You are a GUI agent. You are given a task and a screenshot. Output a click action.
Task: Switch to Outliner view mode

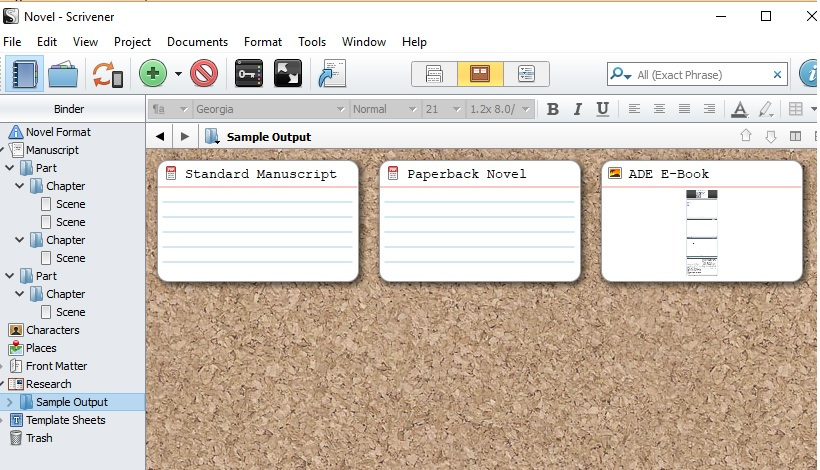525,74
